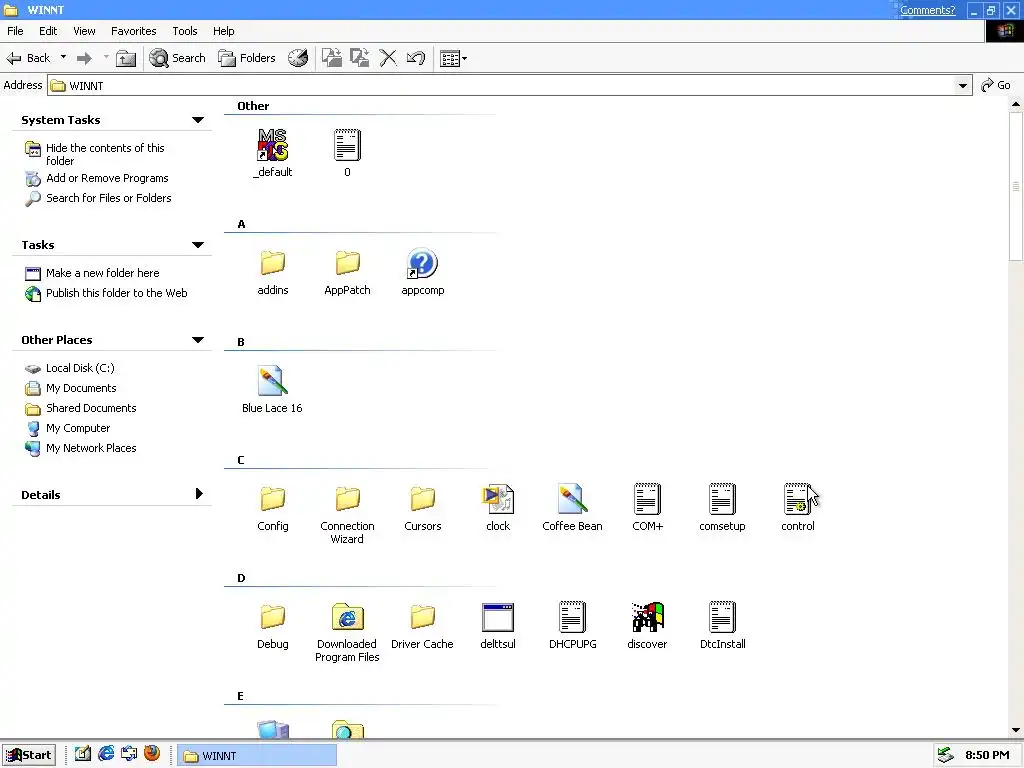Toggle the Folders pane
This screenshot has width=1024, height=768.
tap(247, 58)
